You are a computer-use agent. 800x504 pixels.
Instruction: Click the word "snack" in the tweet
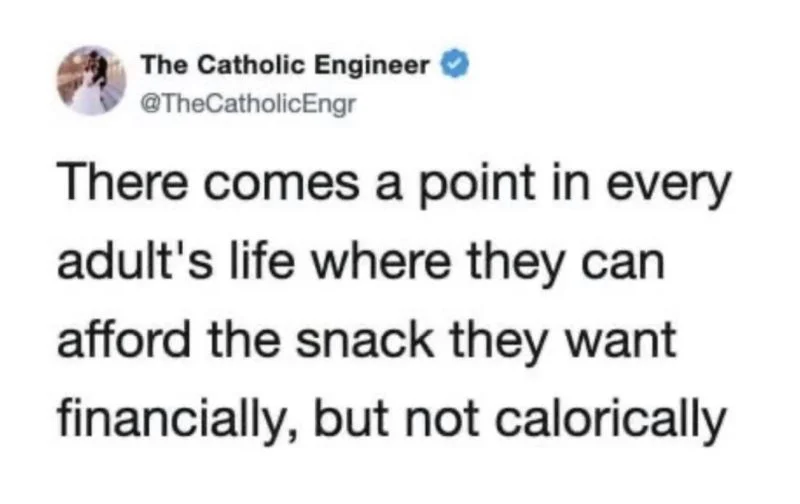point(364,341)
